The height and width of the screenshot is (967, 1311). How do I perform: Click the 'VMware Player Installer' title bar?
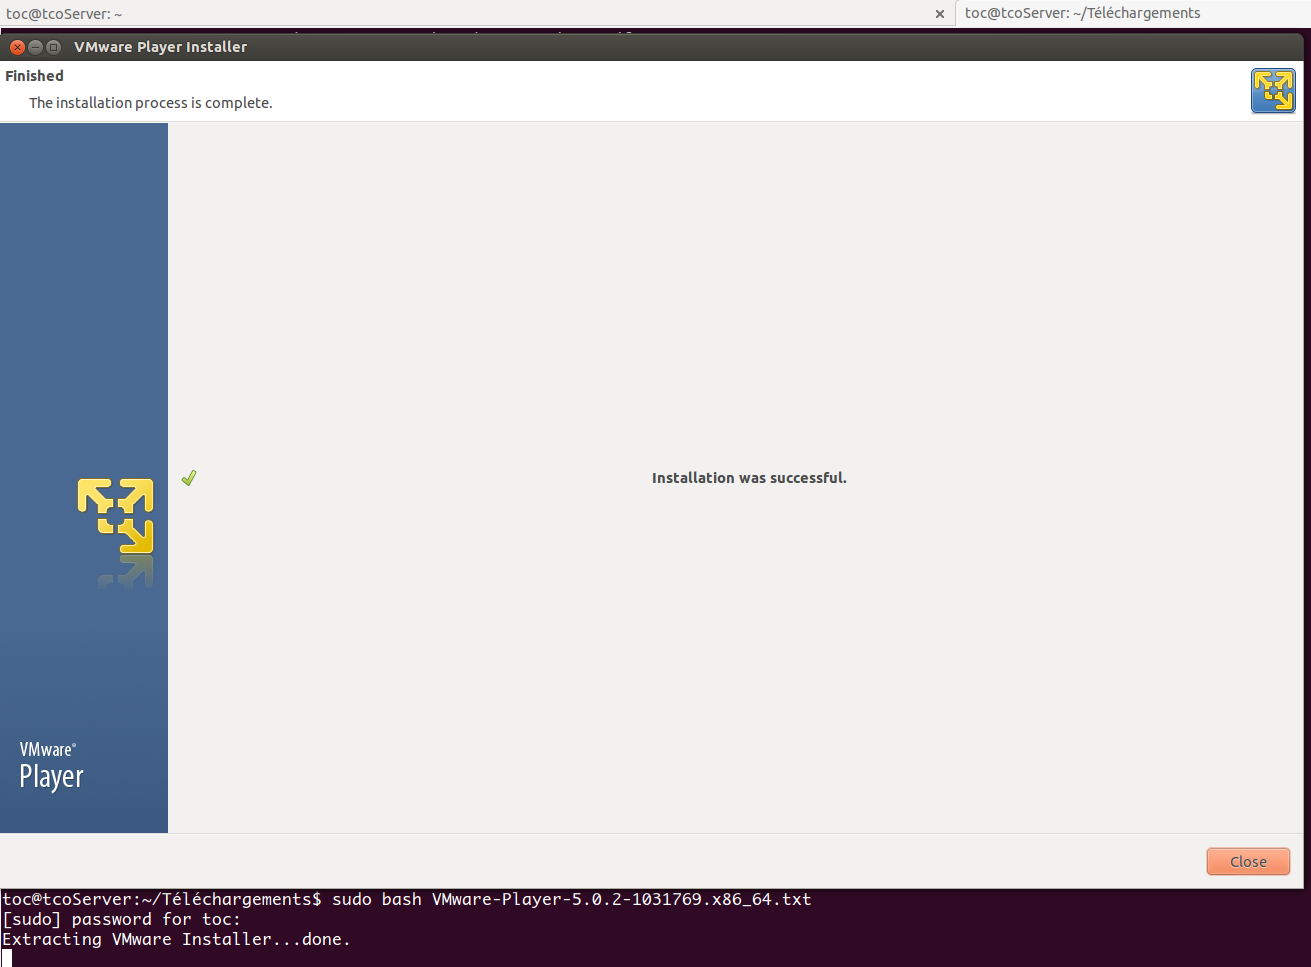160,47
